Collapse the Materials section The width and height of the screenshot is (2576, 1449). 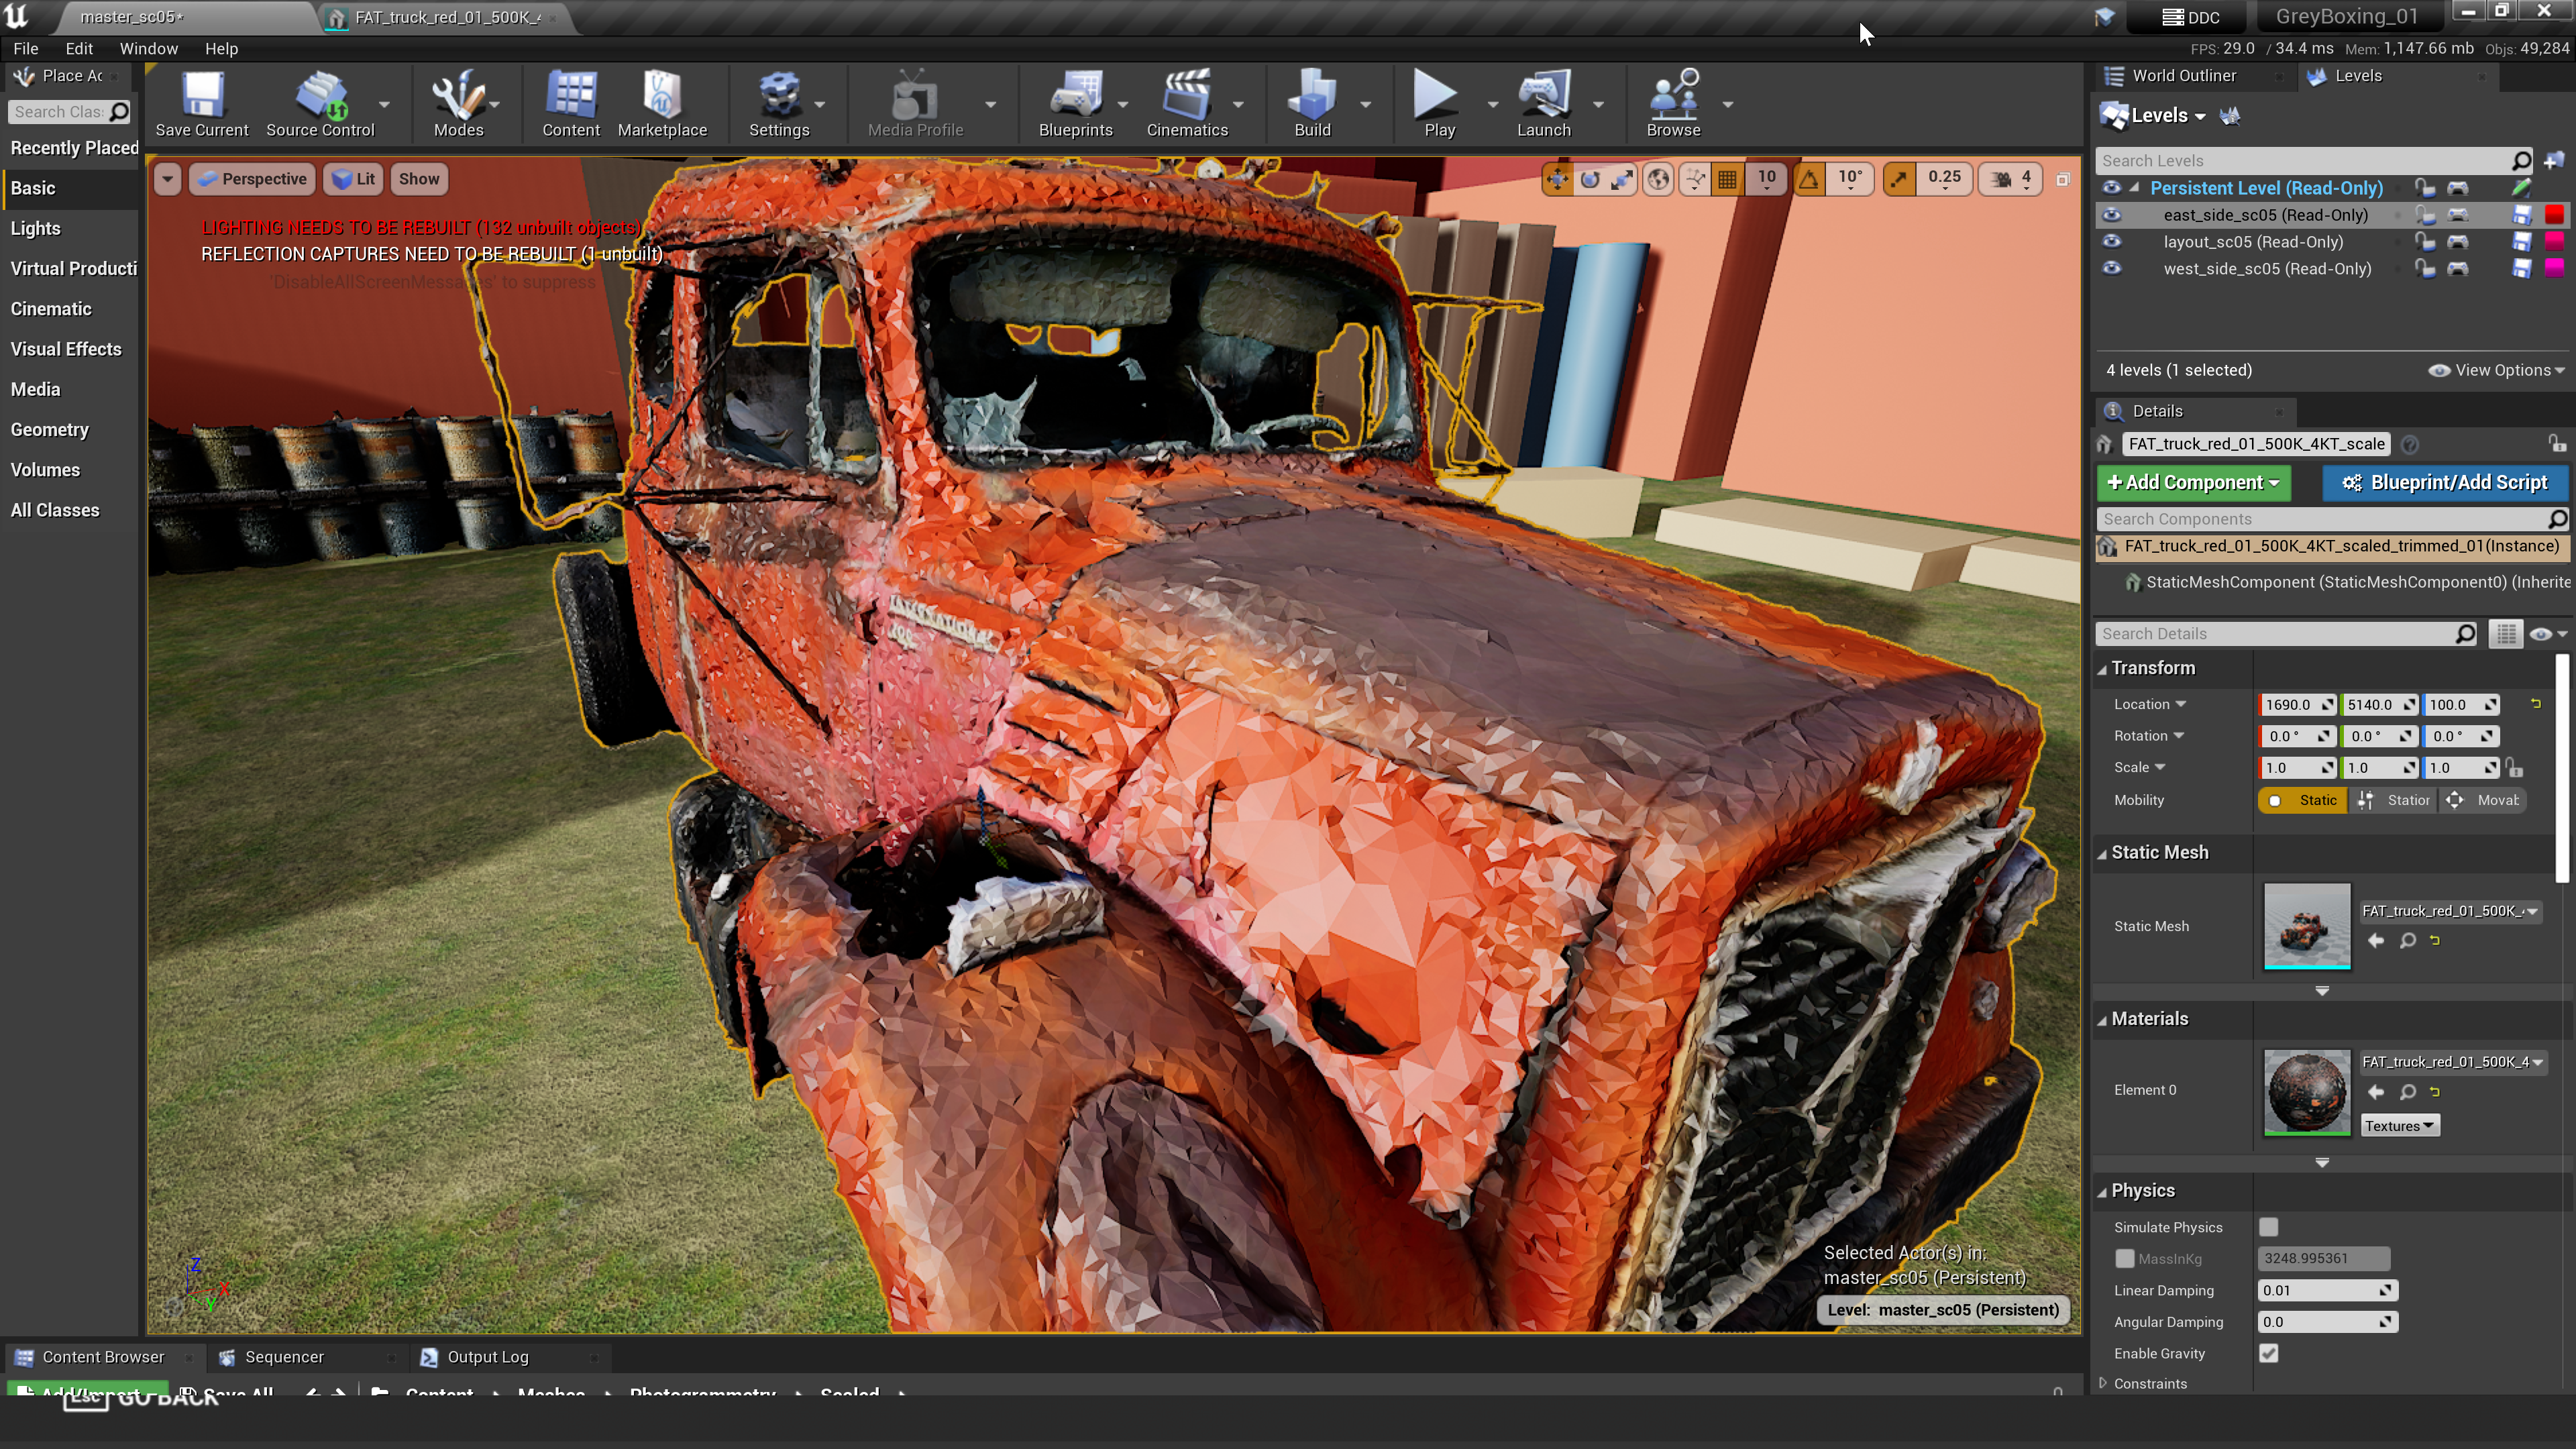[2101, 1020]
